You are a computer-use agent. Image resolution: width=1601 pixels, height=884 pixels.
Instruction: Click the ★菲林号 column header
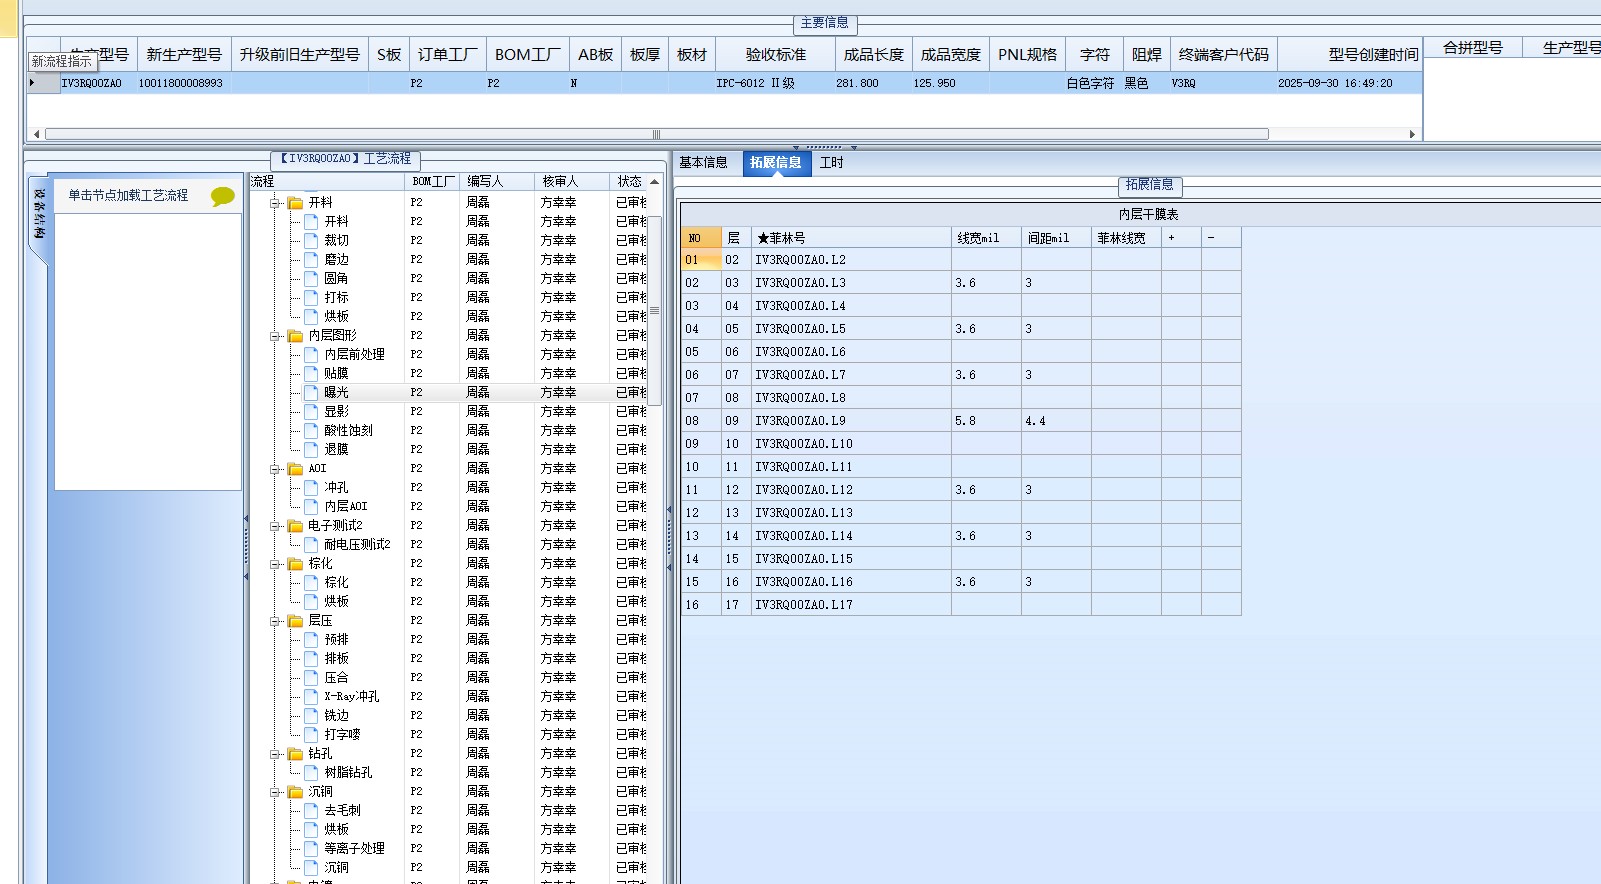[851, 238]
